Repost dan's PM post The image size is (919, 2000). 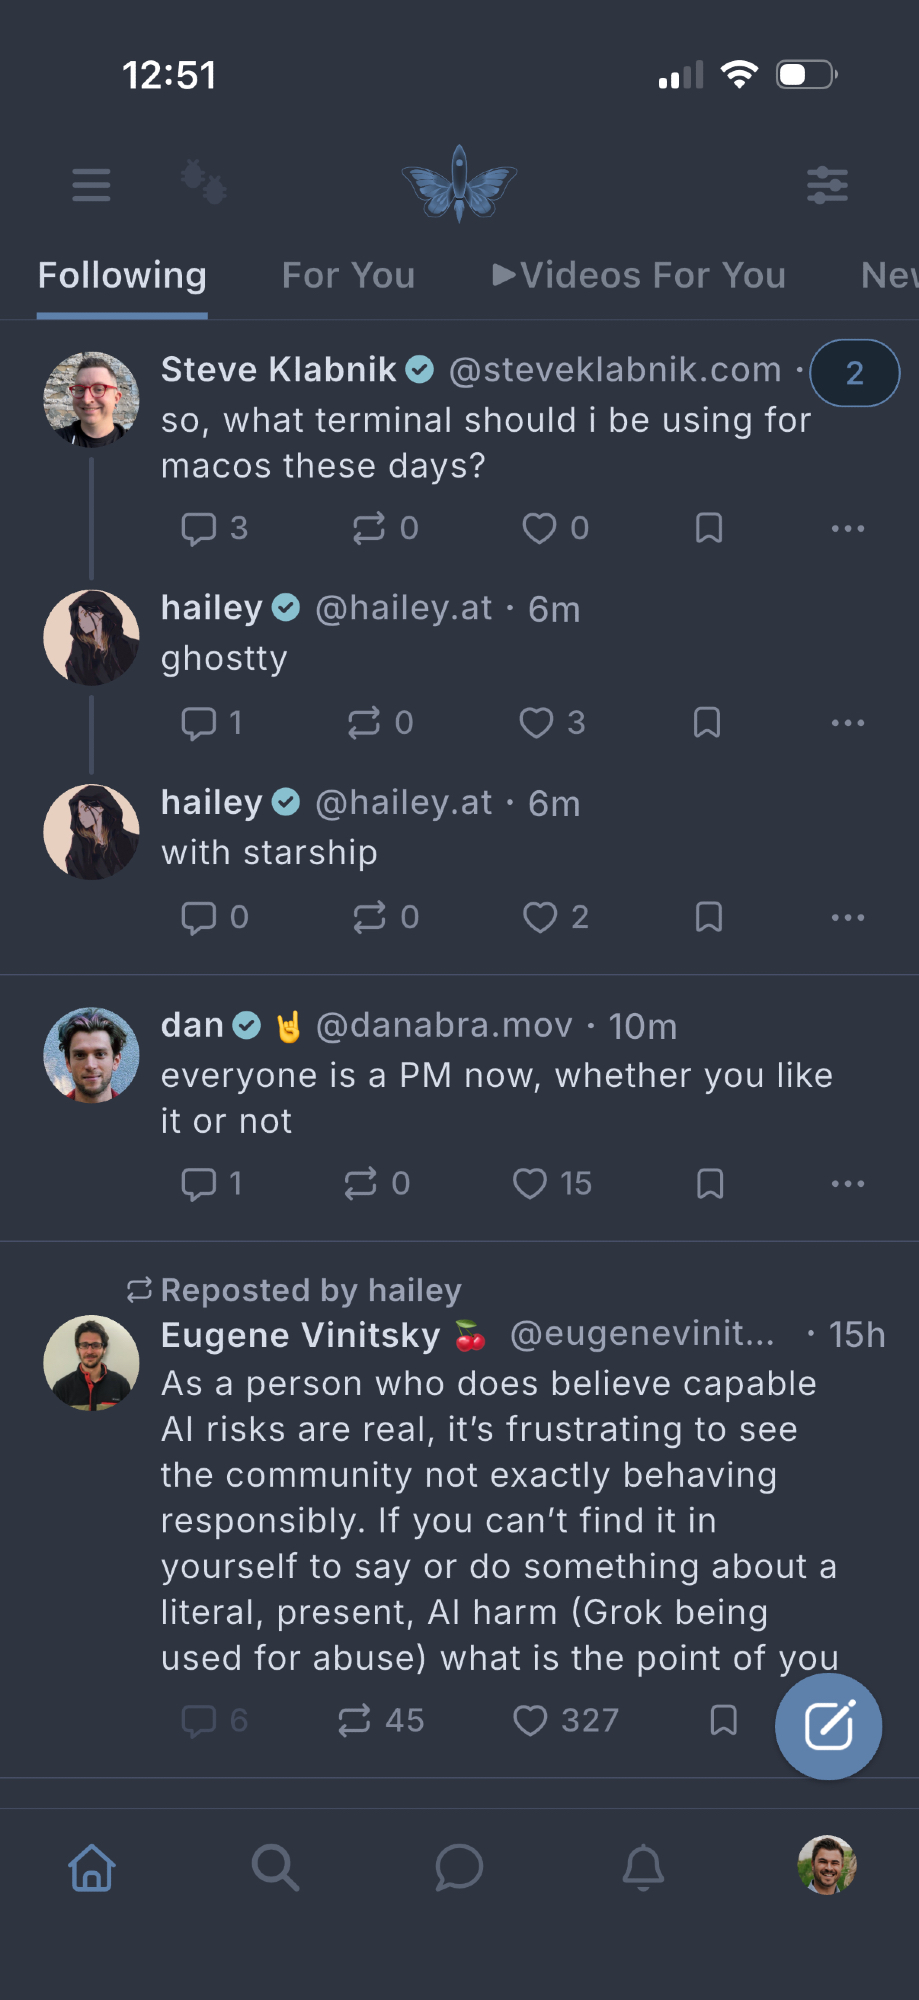point(361,1184)
